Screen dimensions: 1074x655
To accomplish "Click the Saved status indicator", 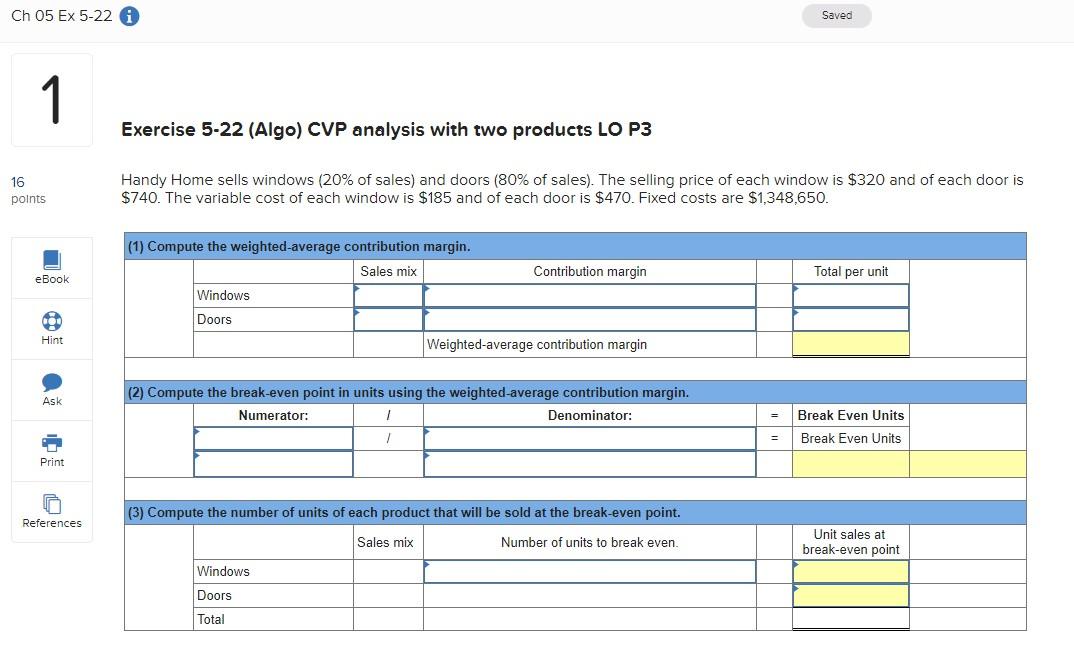I will [x=836, y=15].
